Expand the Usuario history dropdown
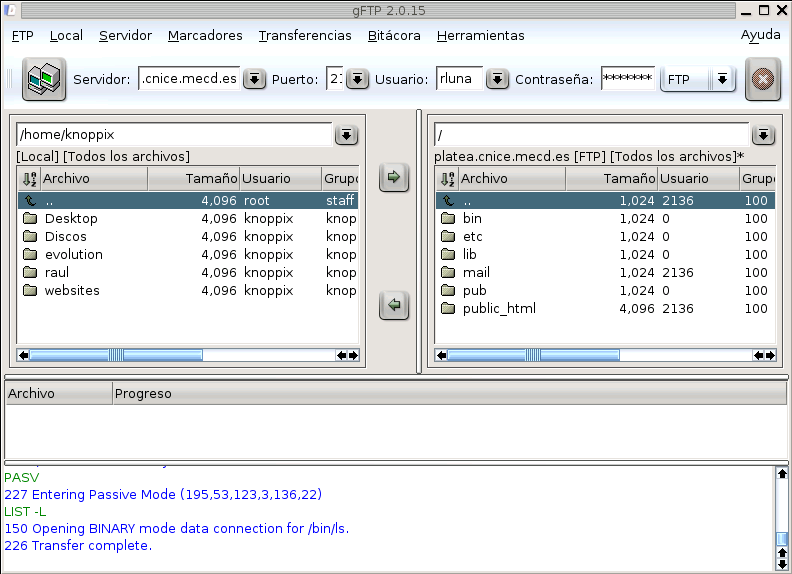The image size is (792, 574). (x=497, y=79)
